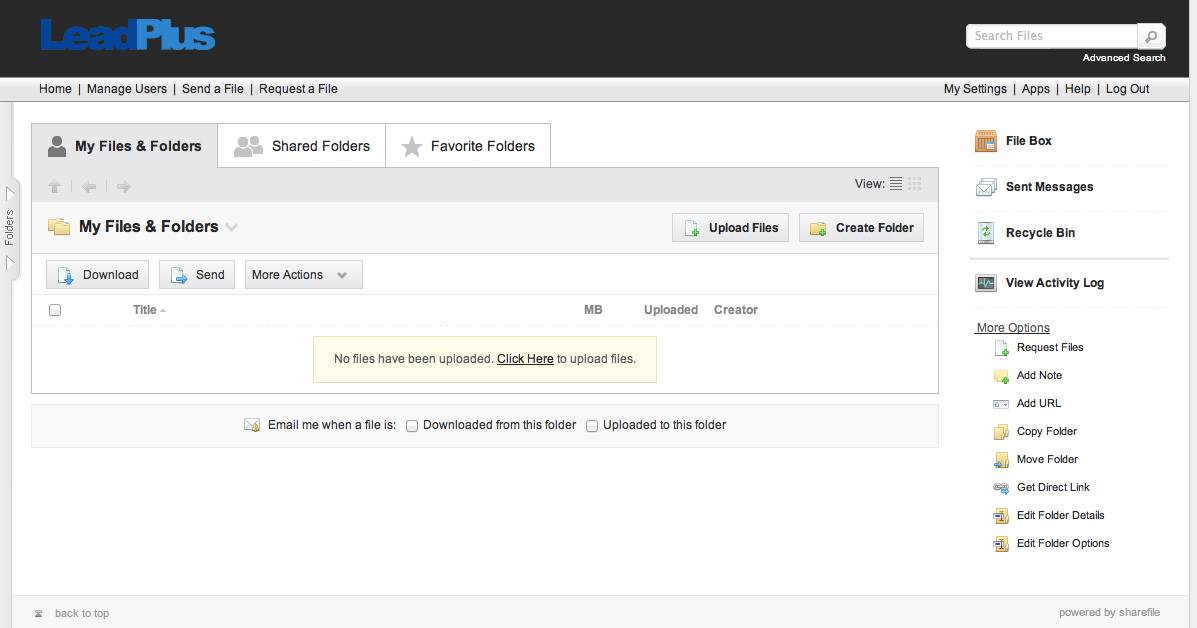Expand the My Files & Folders heading chevron
This screenshot has width=1197, height=628.
pyautogui.click(x=231, y=227)
